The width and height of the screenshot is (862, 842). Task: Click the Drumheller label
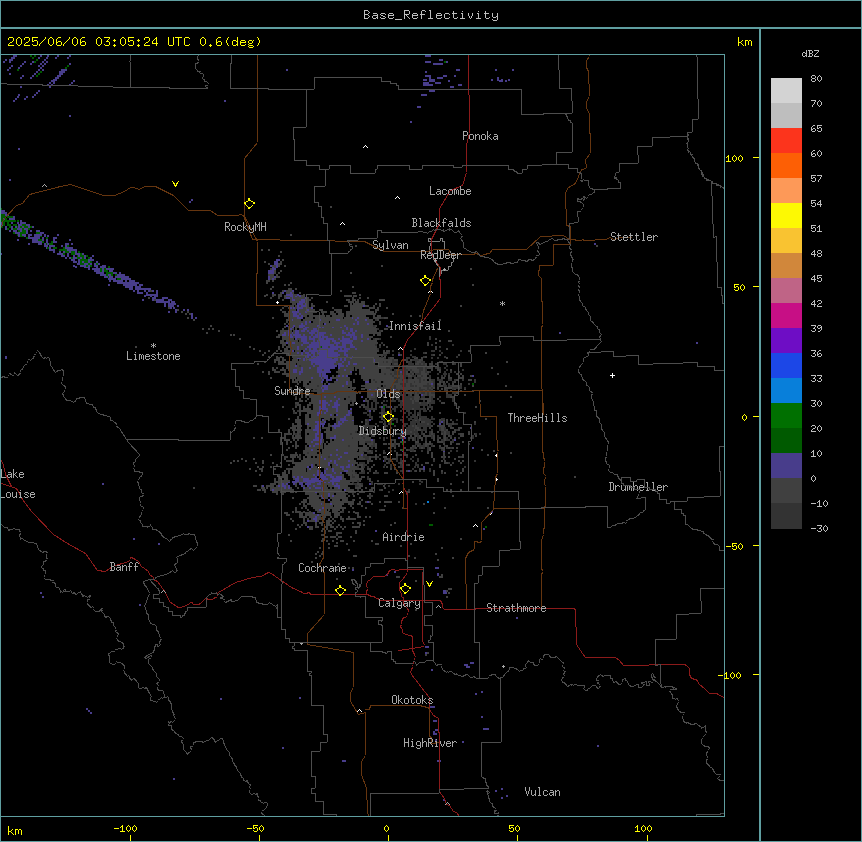coord(638,487)
